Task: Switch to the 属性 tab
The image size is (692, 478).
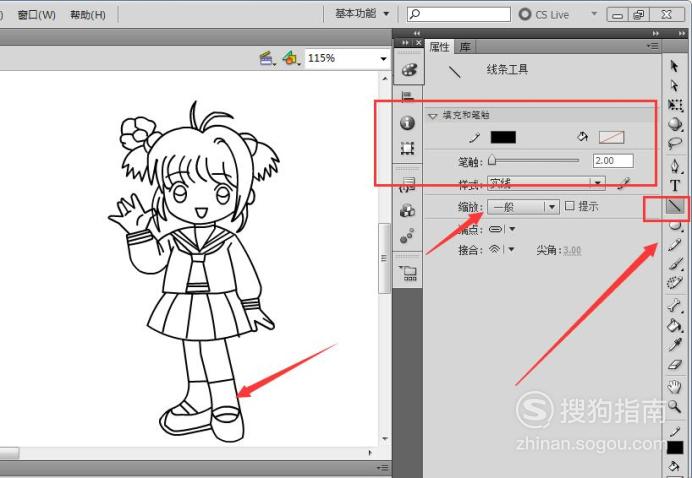Action: pyautogui.click(x=439, y=46)
